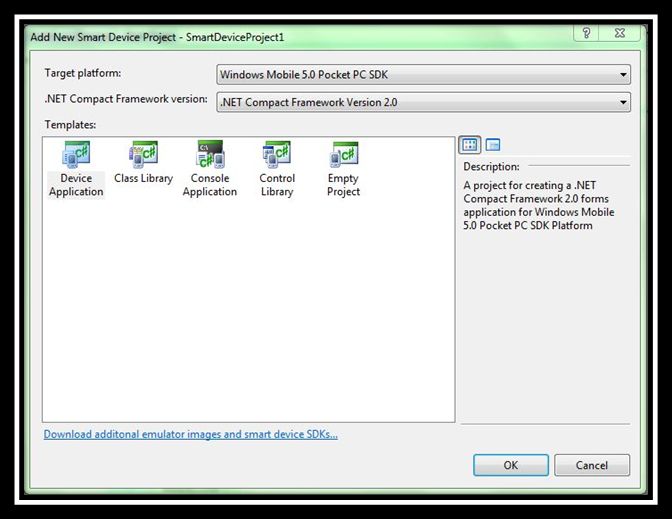Click the Console Application label text
The height and width of the screenshot is (519, 672).
click(210, 185)
